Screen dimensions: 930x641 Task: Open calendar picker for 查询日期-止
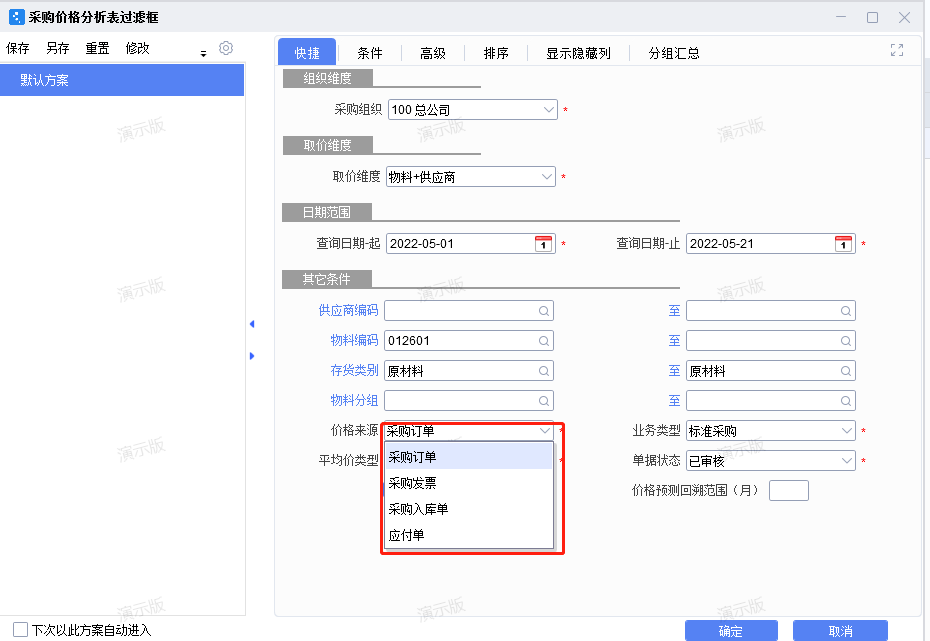pos(843,244)
